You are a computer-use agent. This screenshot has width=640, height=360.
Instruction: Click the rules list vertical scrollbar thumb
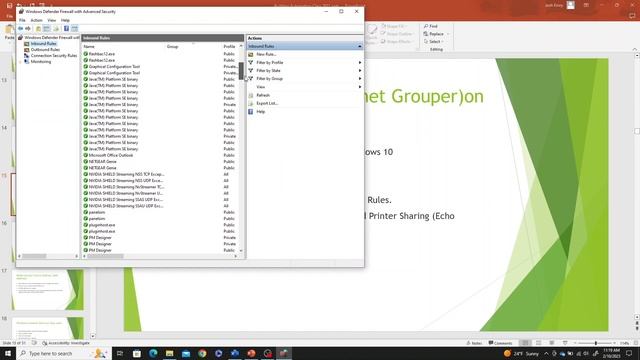[241, 71]
